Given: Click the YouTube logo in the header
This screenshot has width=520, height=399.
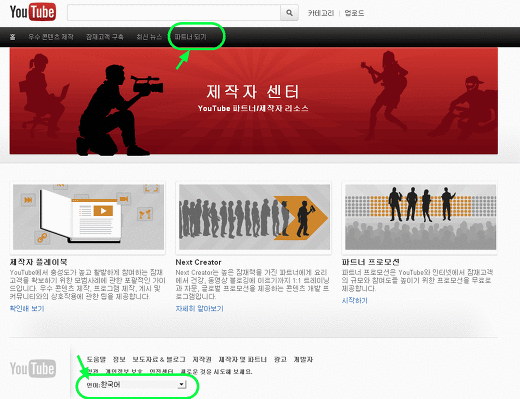Looking at the screenshot, I should (33, 12).
